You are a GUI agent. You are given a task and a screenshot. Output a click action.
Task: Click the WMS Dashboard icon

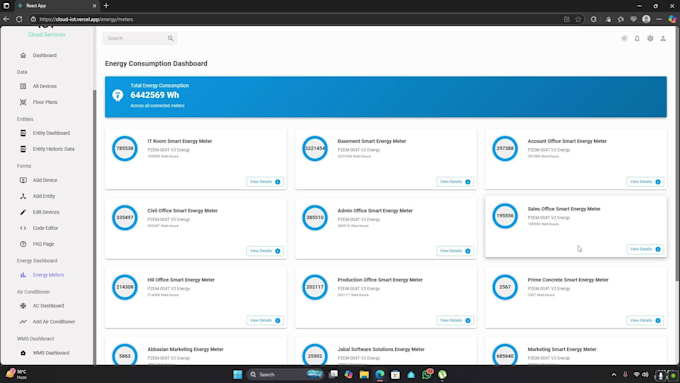click(x=23, y=353)
